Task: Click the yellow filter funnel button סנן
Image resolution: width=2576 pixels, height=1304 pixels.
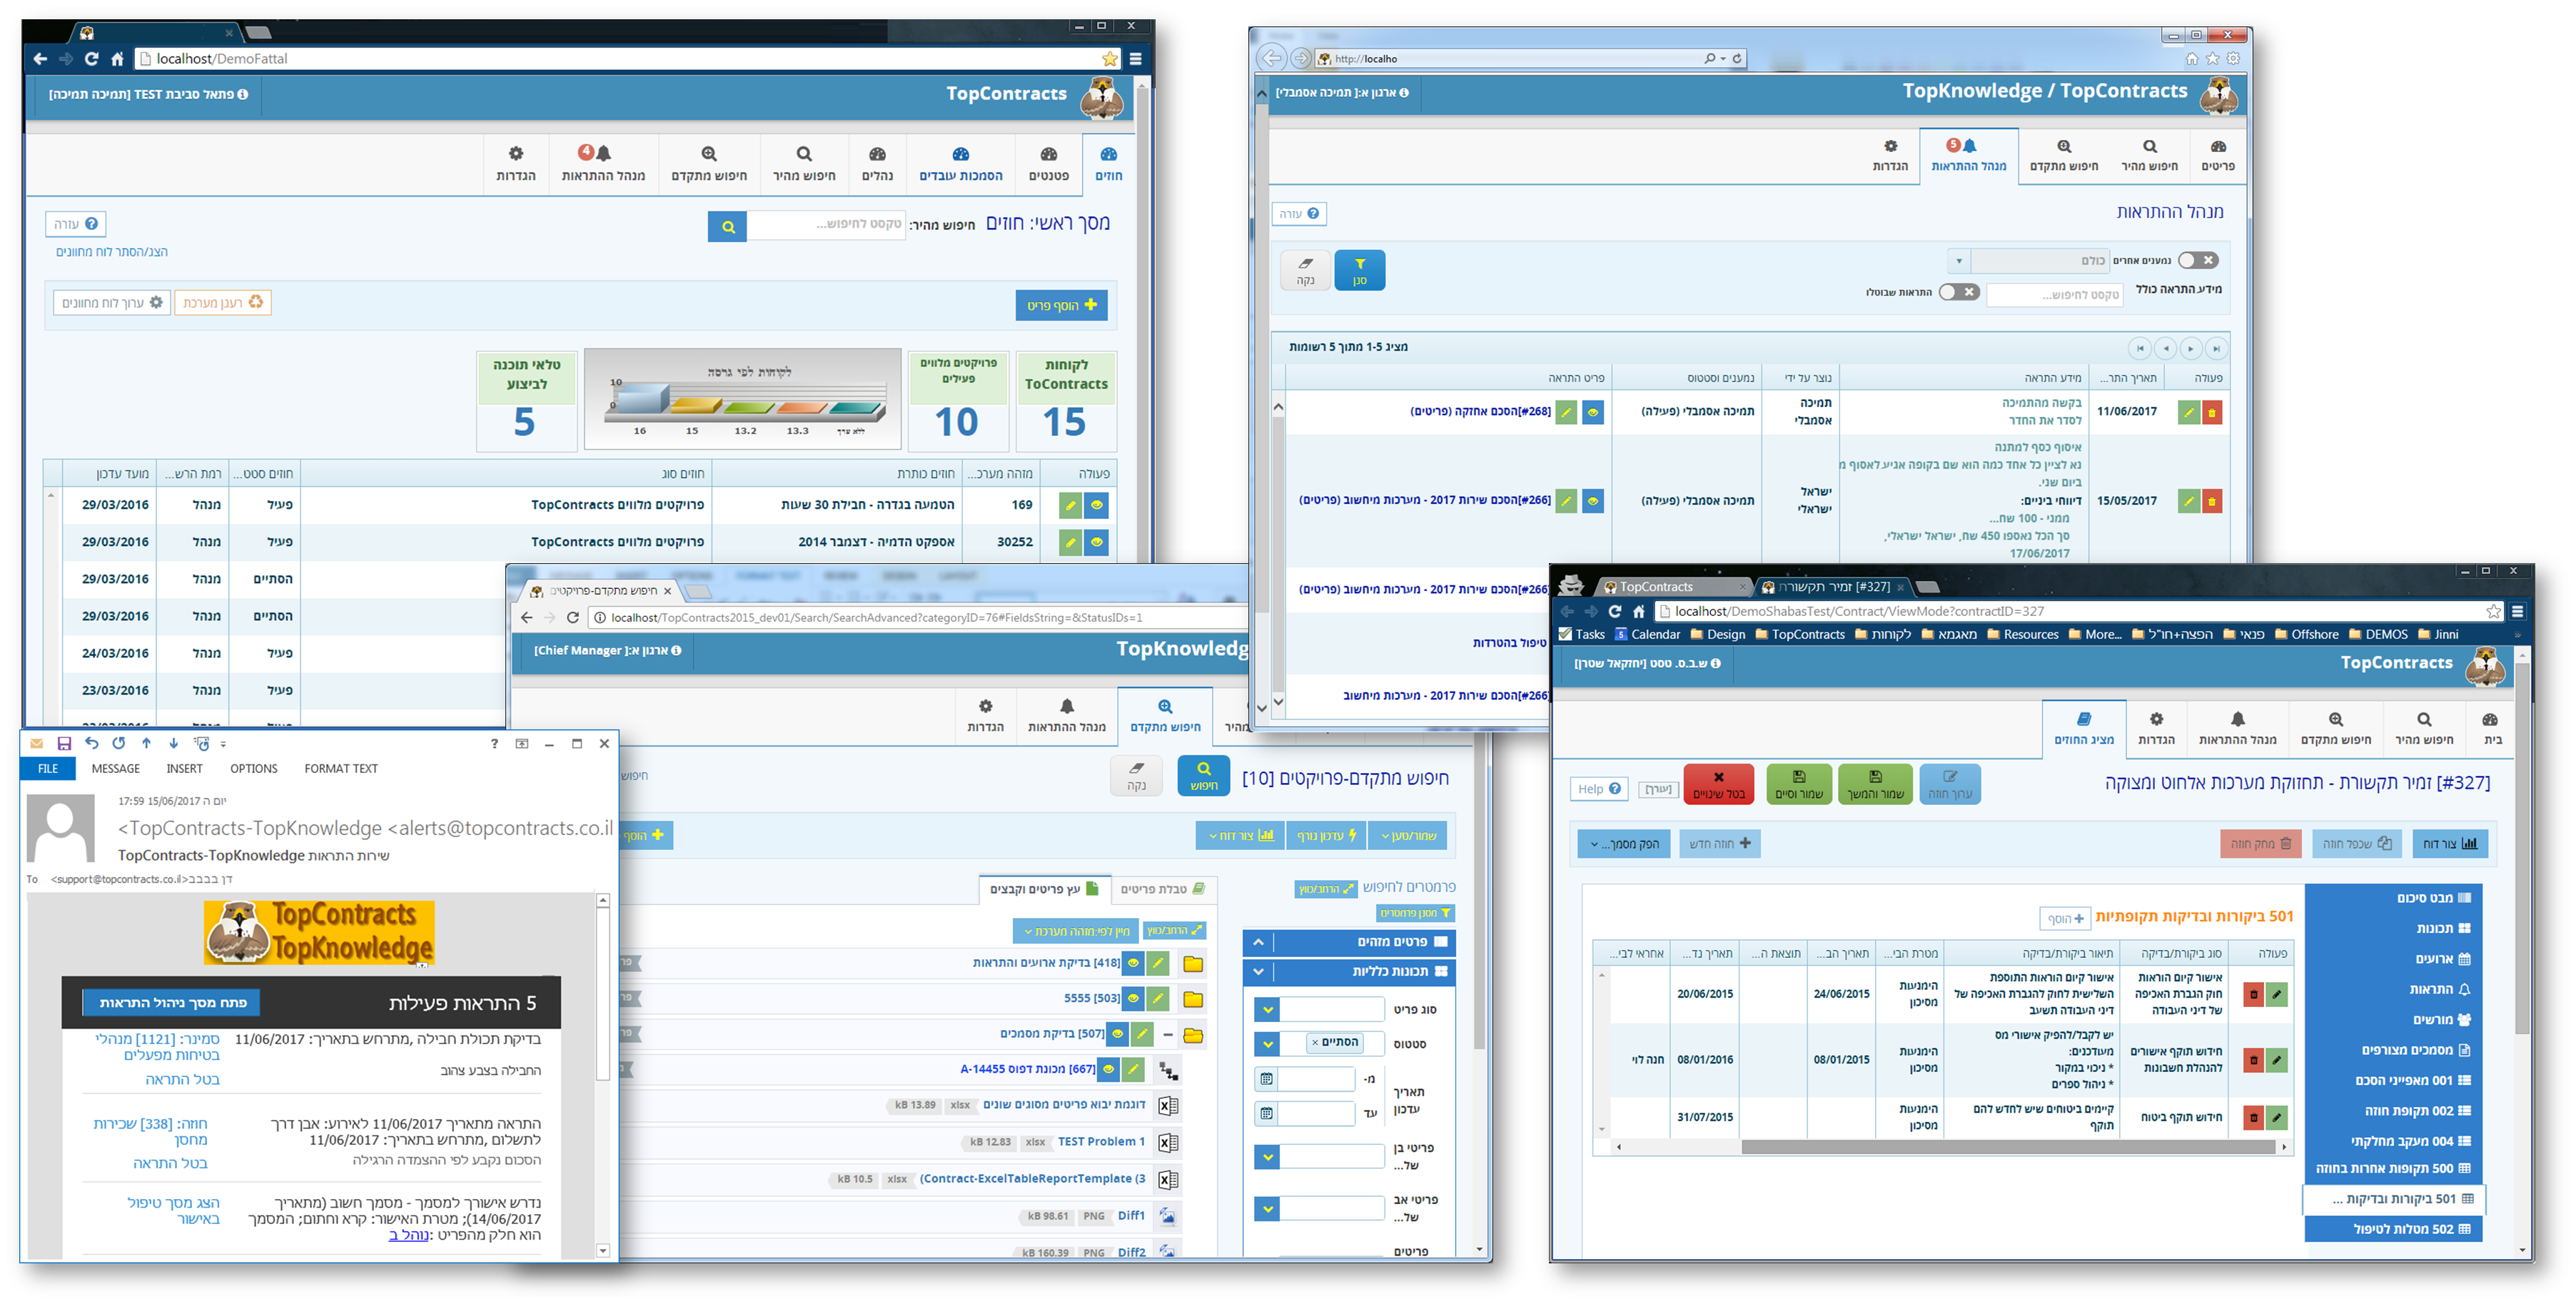Action: [x=1359, y=270]
